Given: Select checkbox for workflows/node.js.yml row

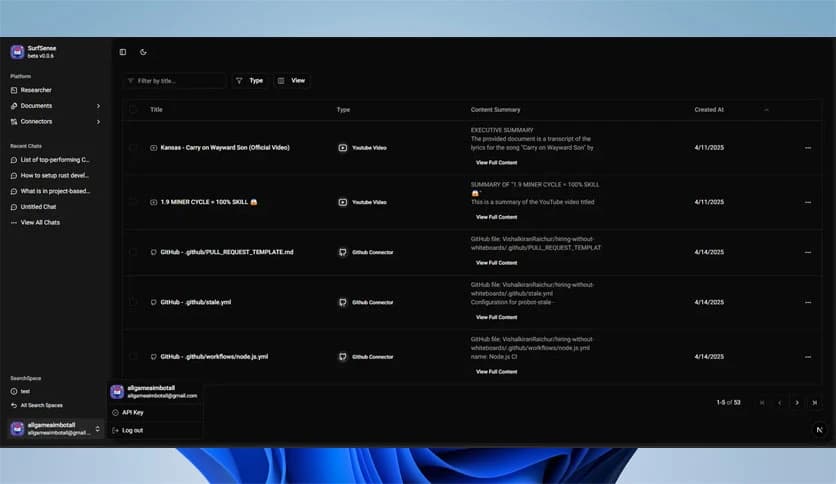Looking at the screenshot, I should [x=133, y=357].
